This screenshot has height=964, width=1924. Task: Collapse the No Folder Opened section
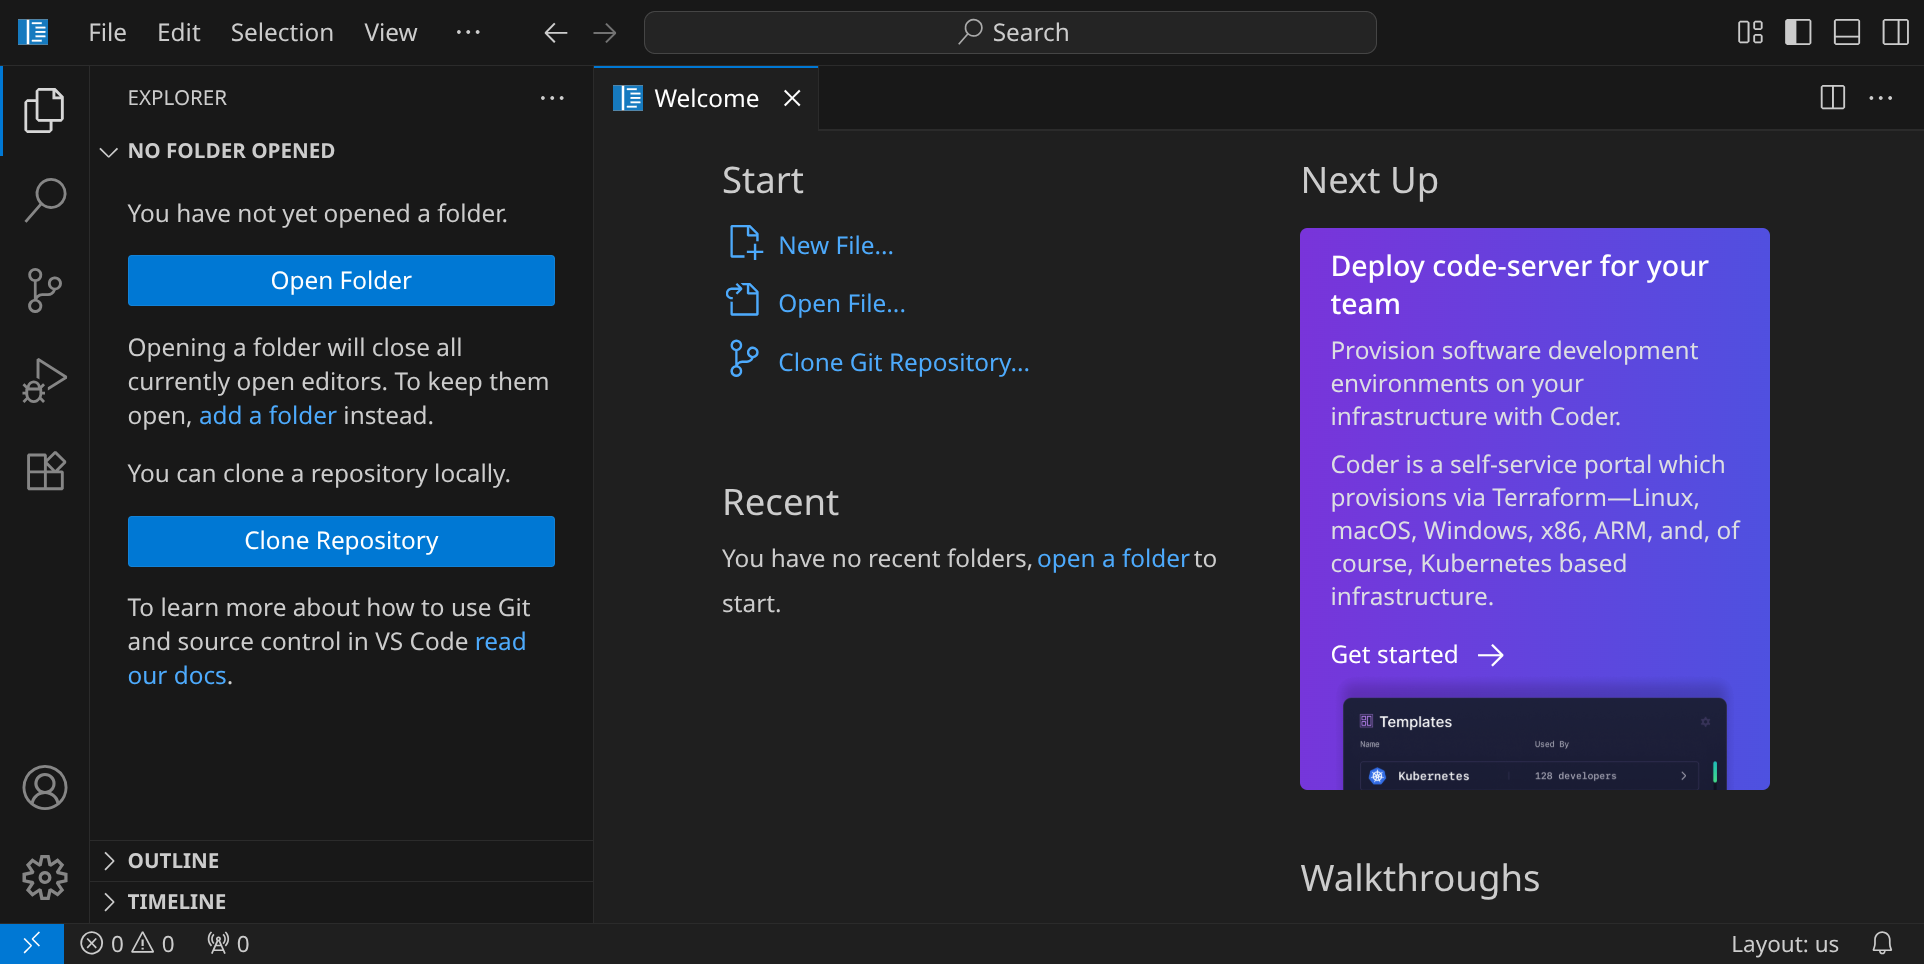(x=230, y=151)
